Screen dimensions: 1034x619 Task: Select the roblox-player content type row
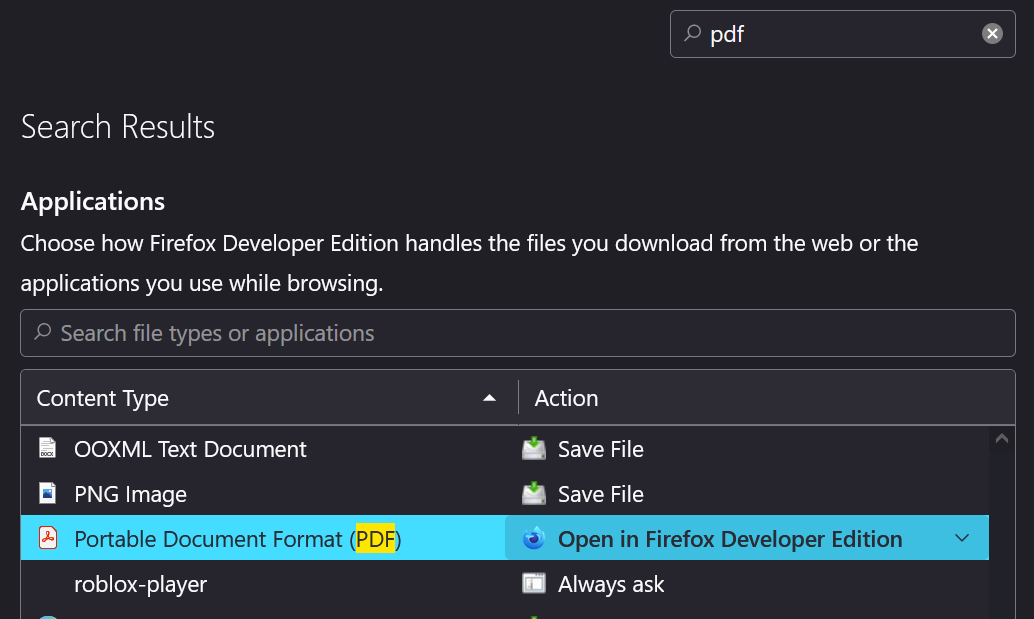pyautogui.click(x=139, y=584)
